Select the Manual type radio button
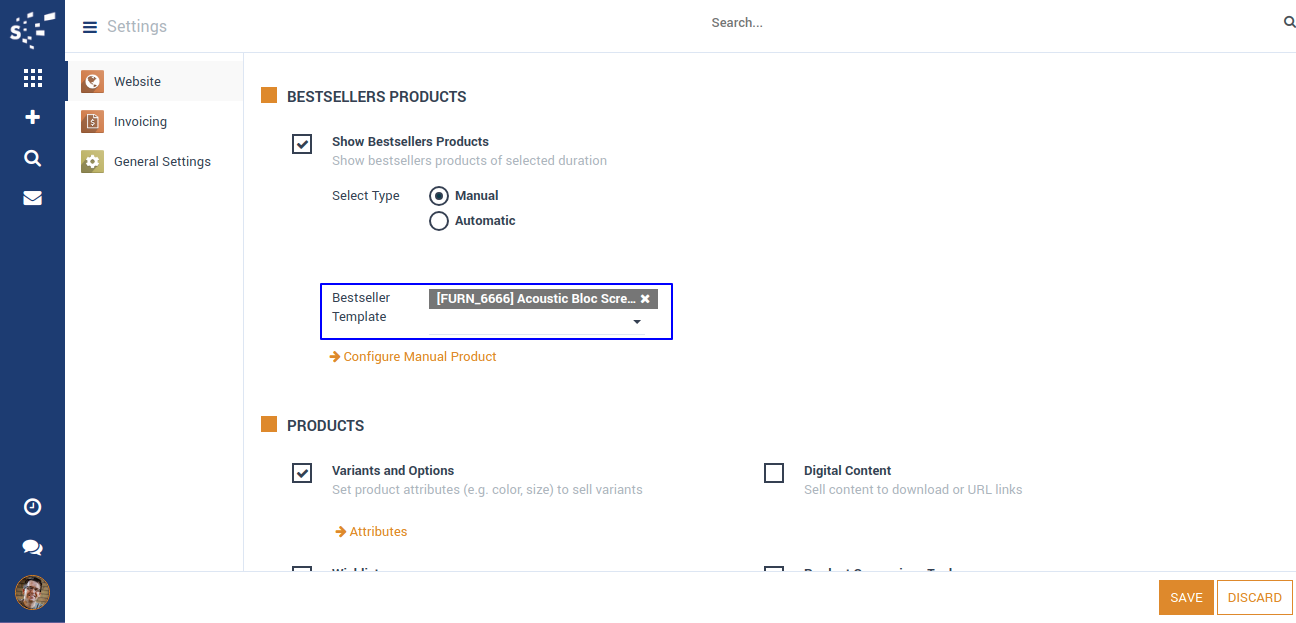 (x=439, y=196)
